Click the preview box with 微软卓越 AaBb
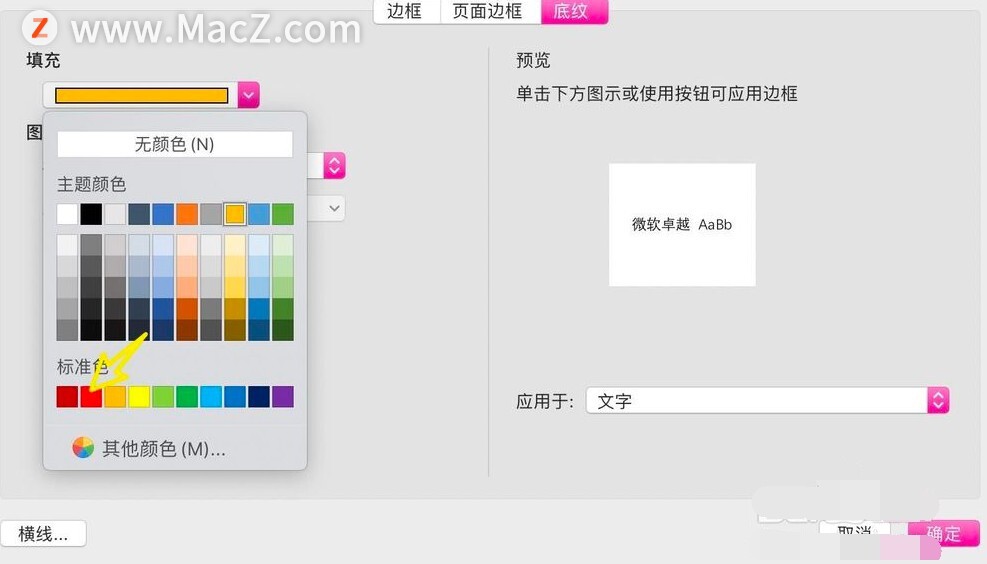This screenshot has height=564, width=987. [x=682, y=225]
